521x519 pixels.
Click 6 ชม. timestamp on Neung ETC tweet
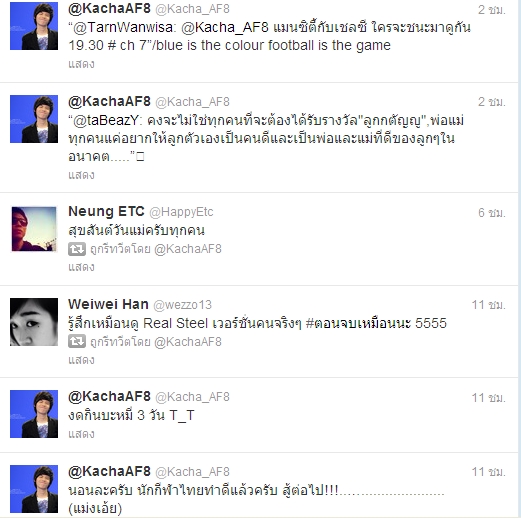coord(492,212)
